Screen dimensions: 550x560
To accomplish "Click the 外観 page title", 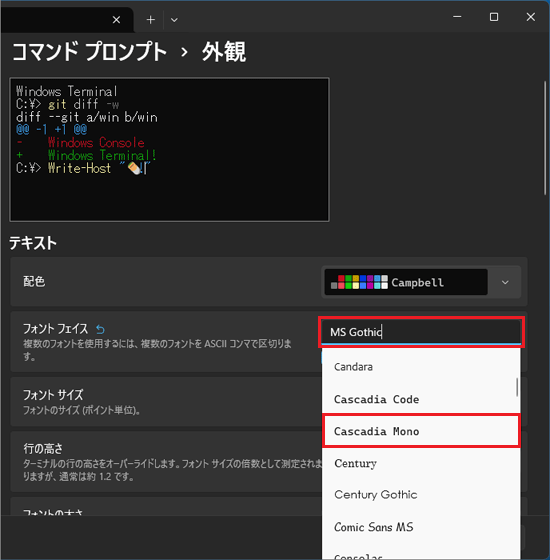I will 224,52.
